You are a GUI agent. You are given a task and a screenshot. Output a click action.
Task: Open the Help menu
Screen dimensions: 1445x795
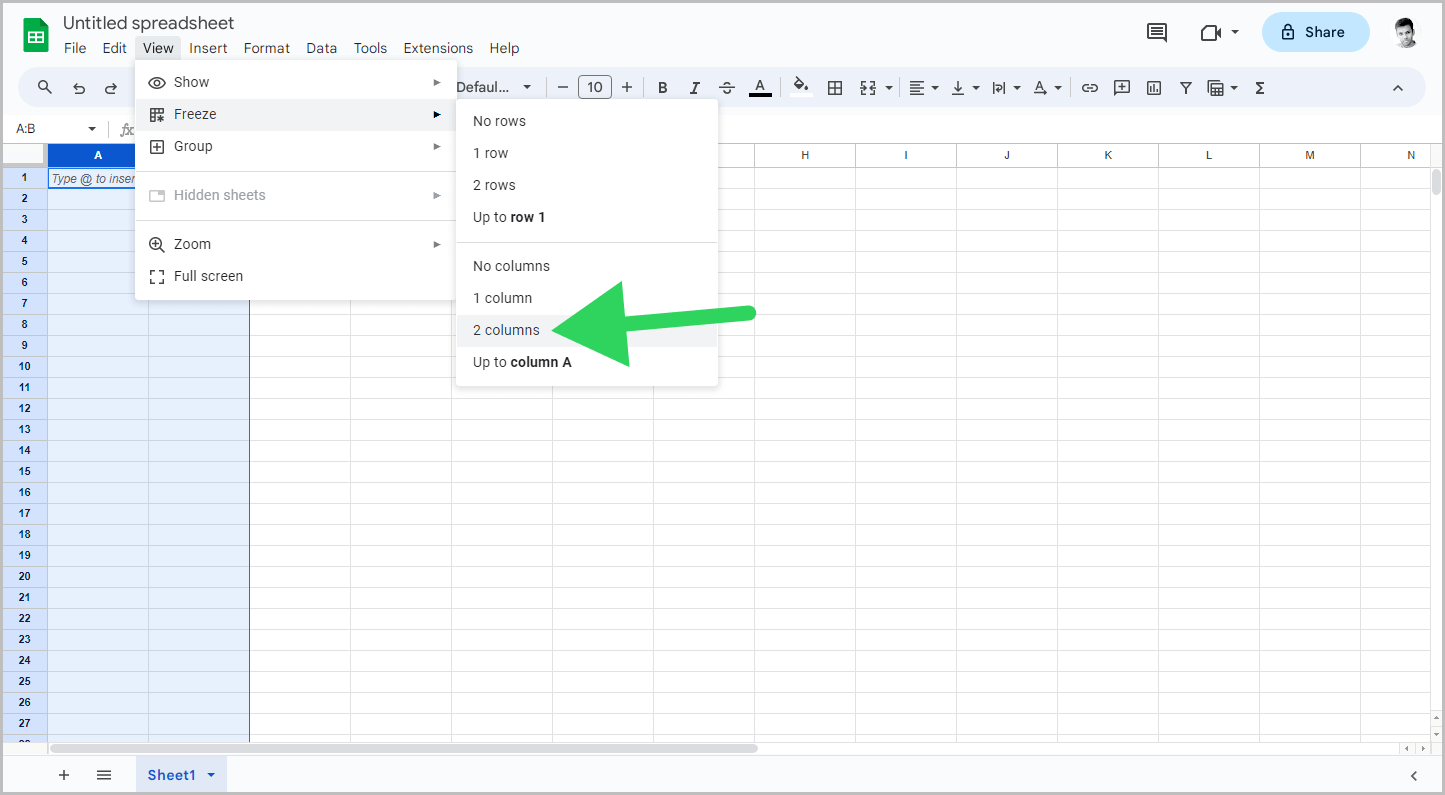(x=504, y=48)
